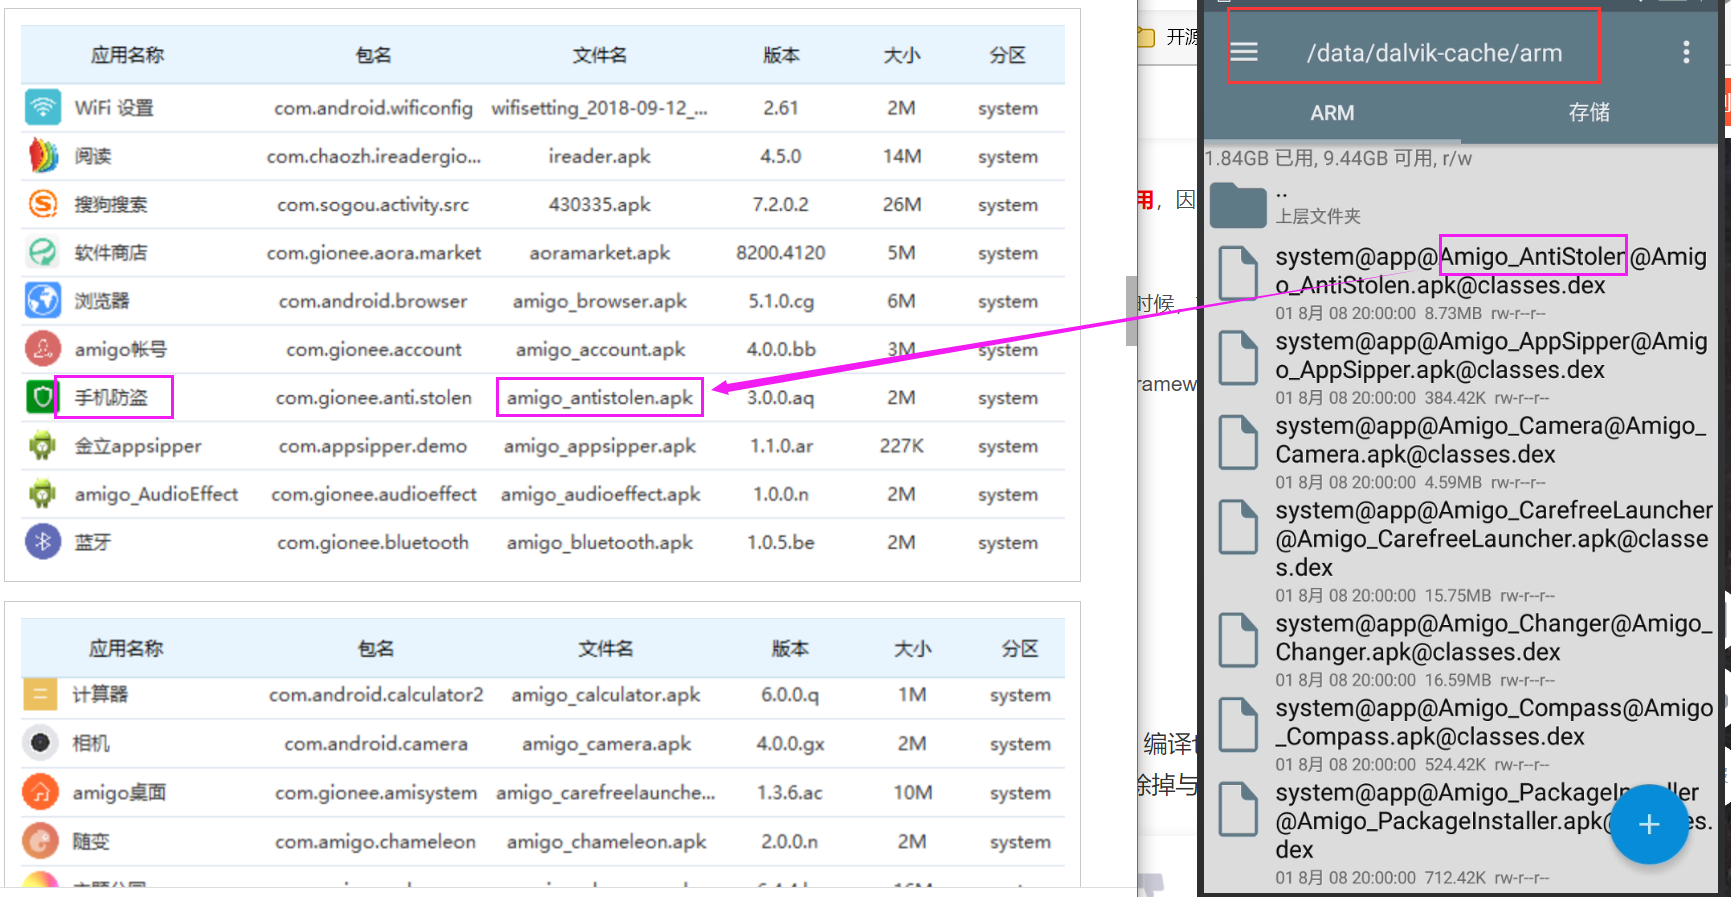Click the amigo_bluetooth.apk file name
Viewport: 1731px width, 897px height.
599,542
